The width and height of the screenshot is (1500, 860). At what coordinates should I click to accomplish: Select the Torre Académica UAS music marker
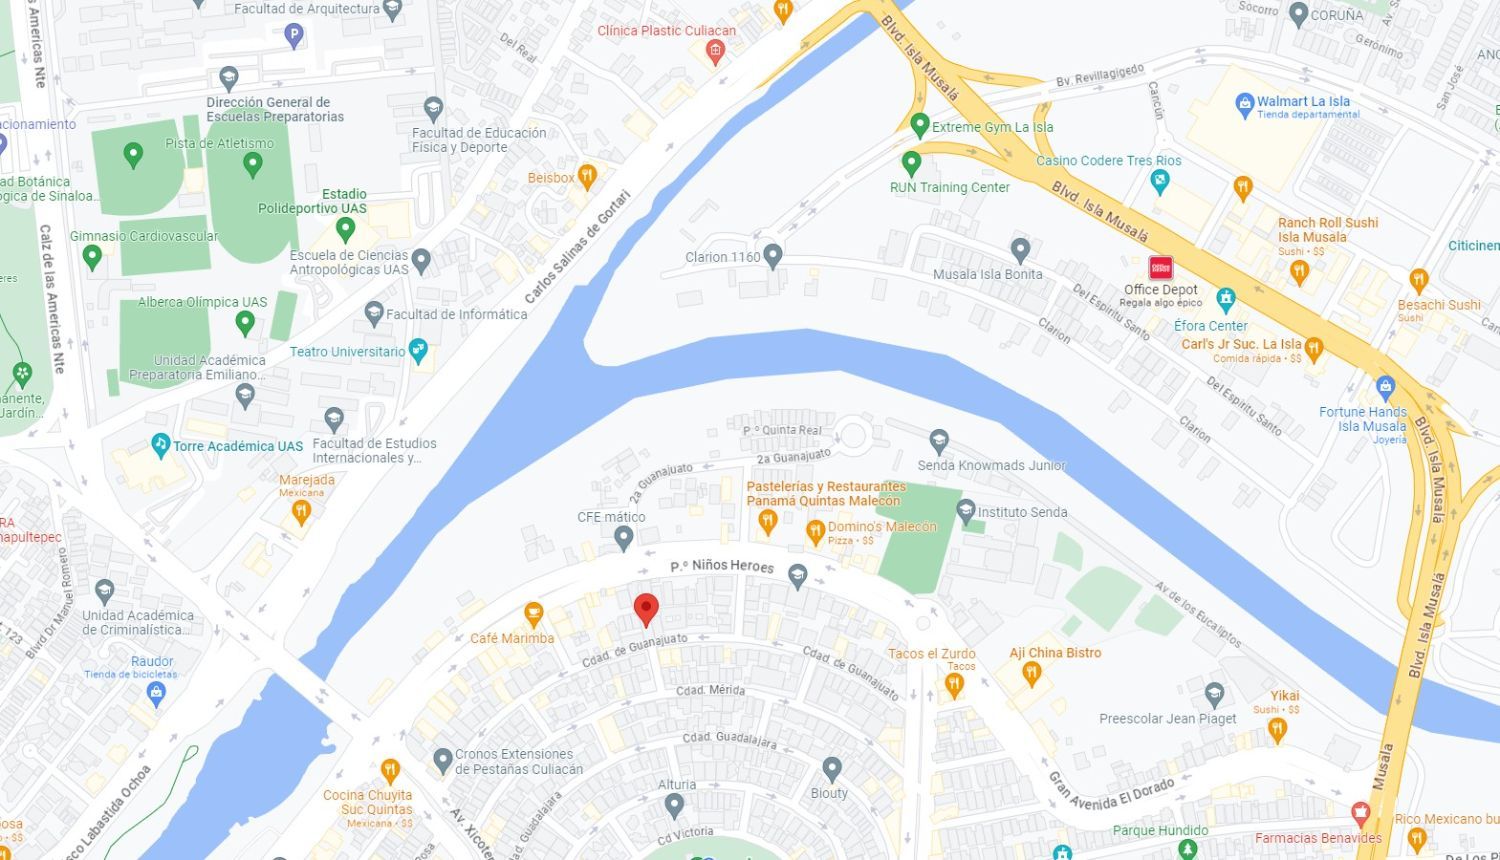pyautogui.click(x=160, y=445)
